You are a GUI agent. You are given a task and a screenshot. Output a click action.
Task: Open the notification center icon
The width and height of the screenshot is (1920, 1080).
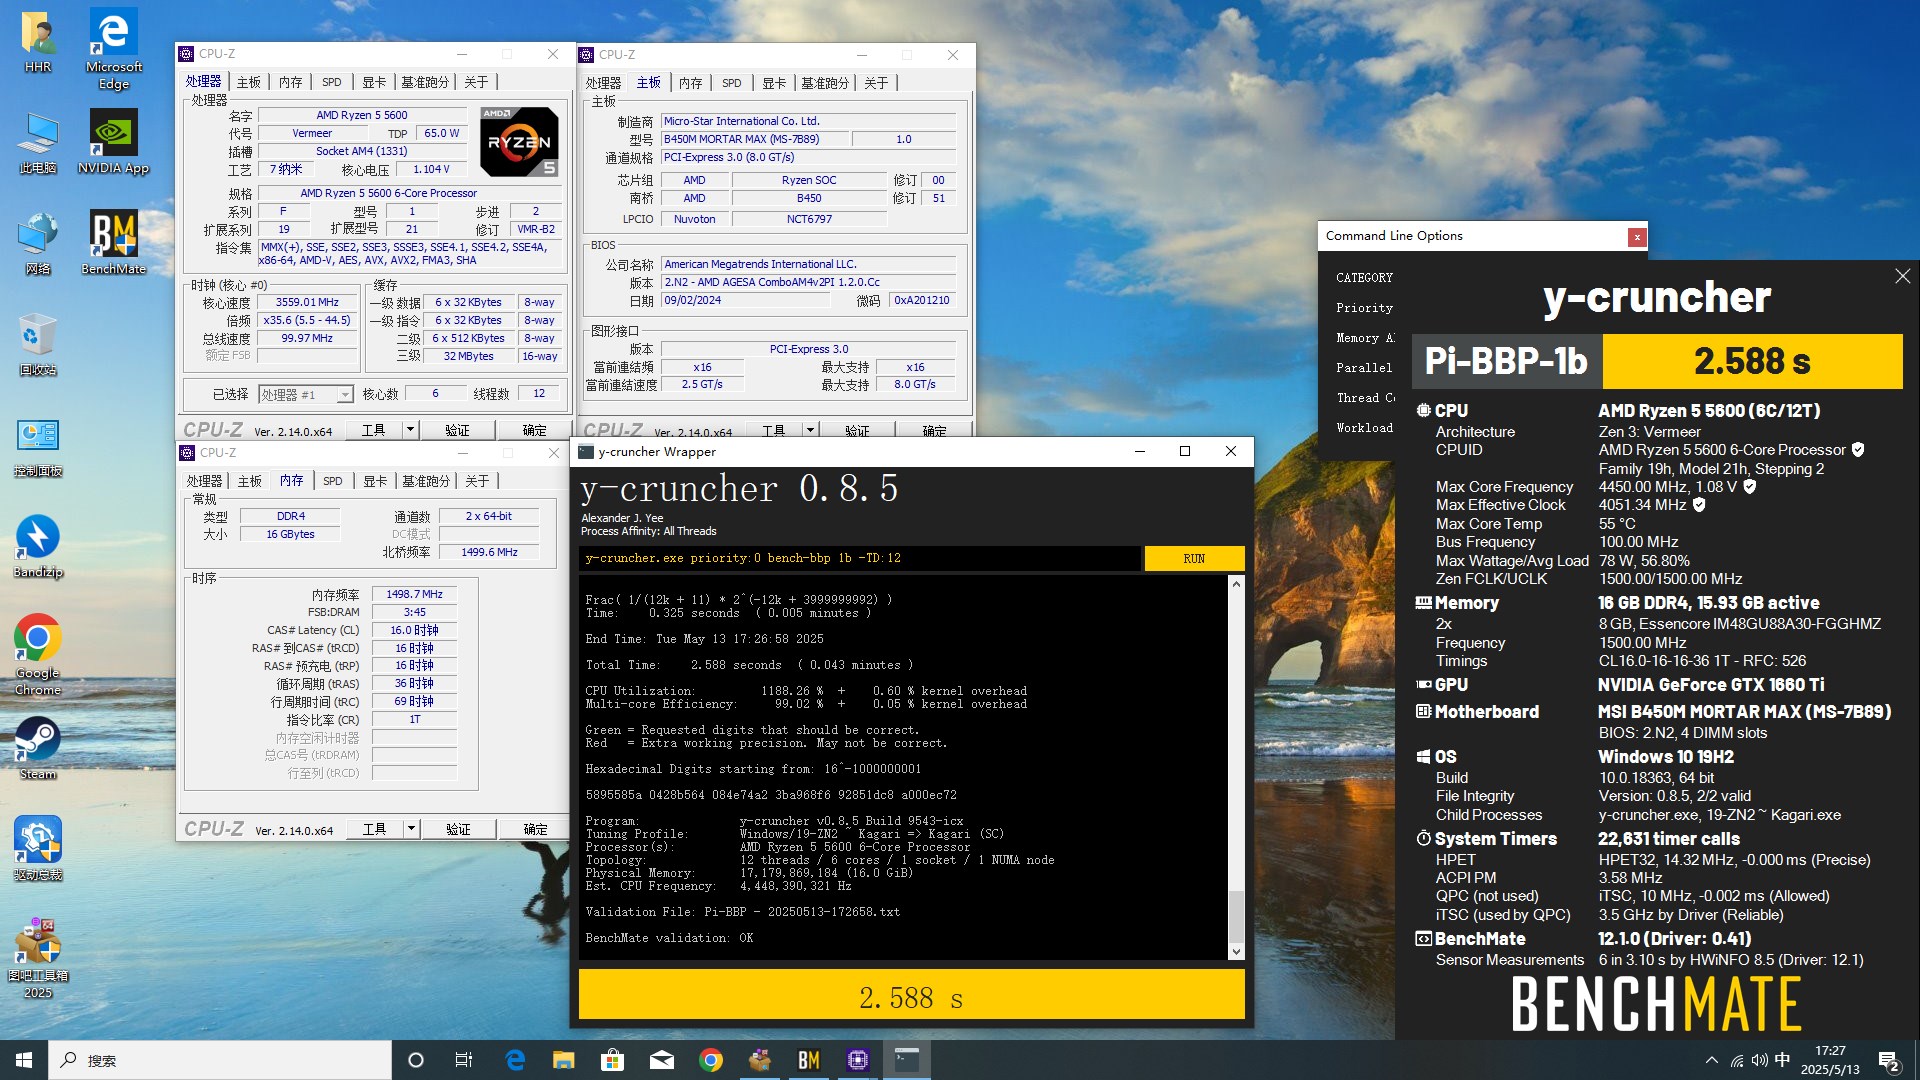(x=1889, y=1060)
